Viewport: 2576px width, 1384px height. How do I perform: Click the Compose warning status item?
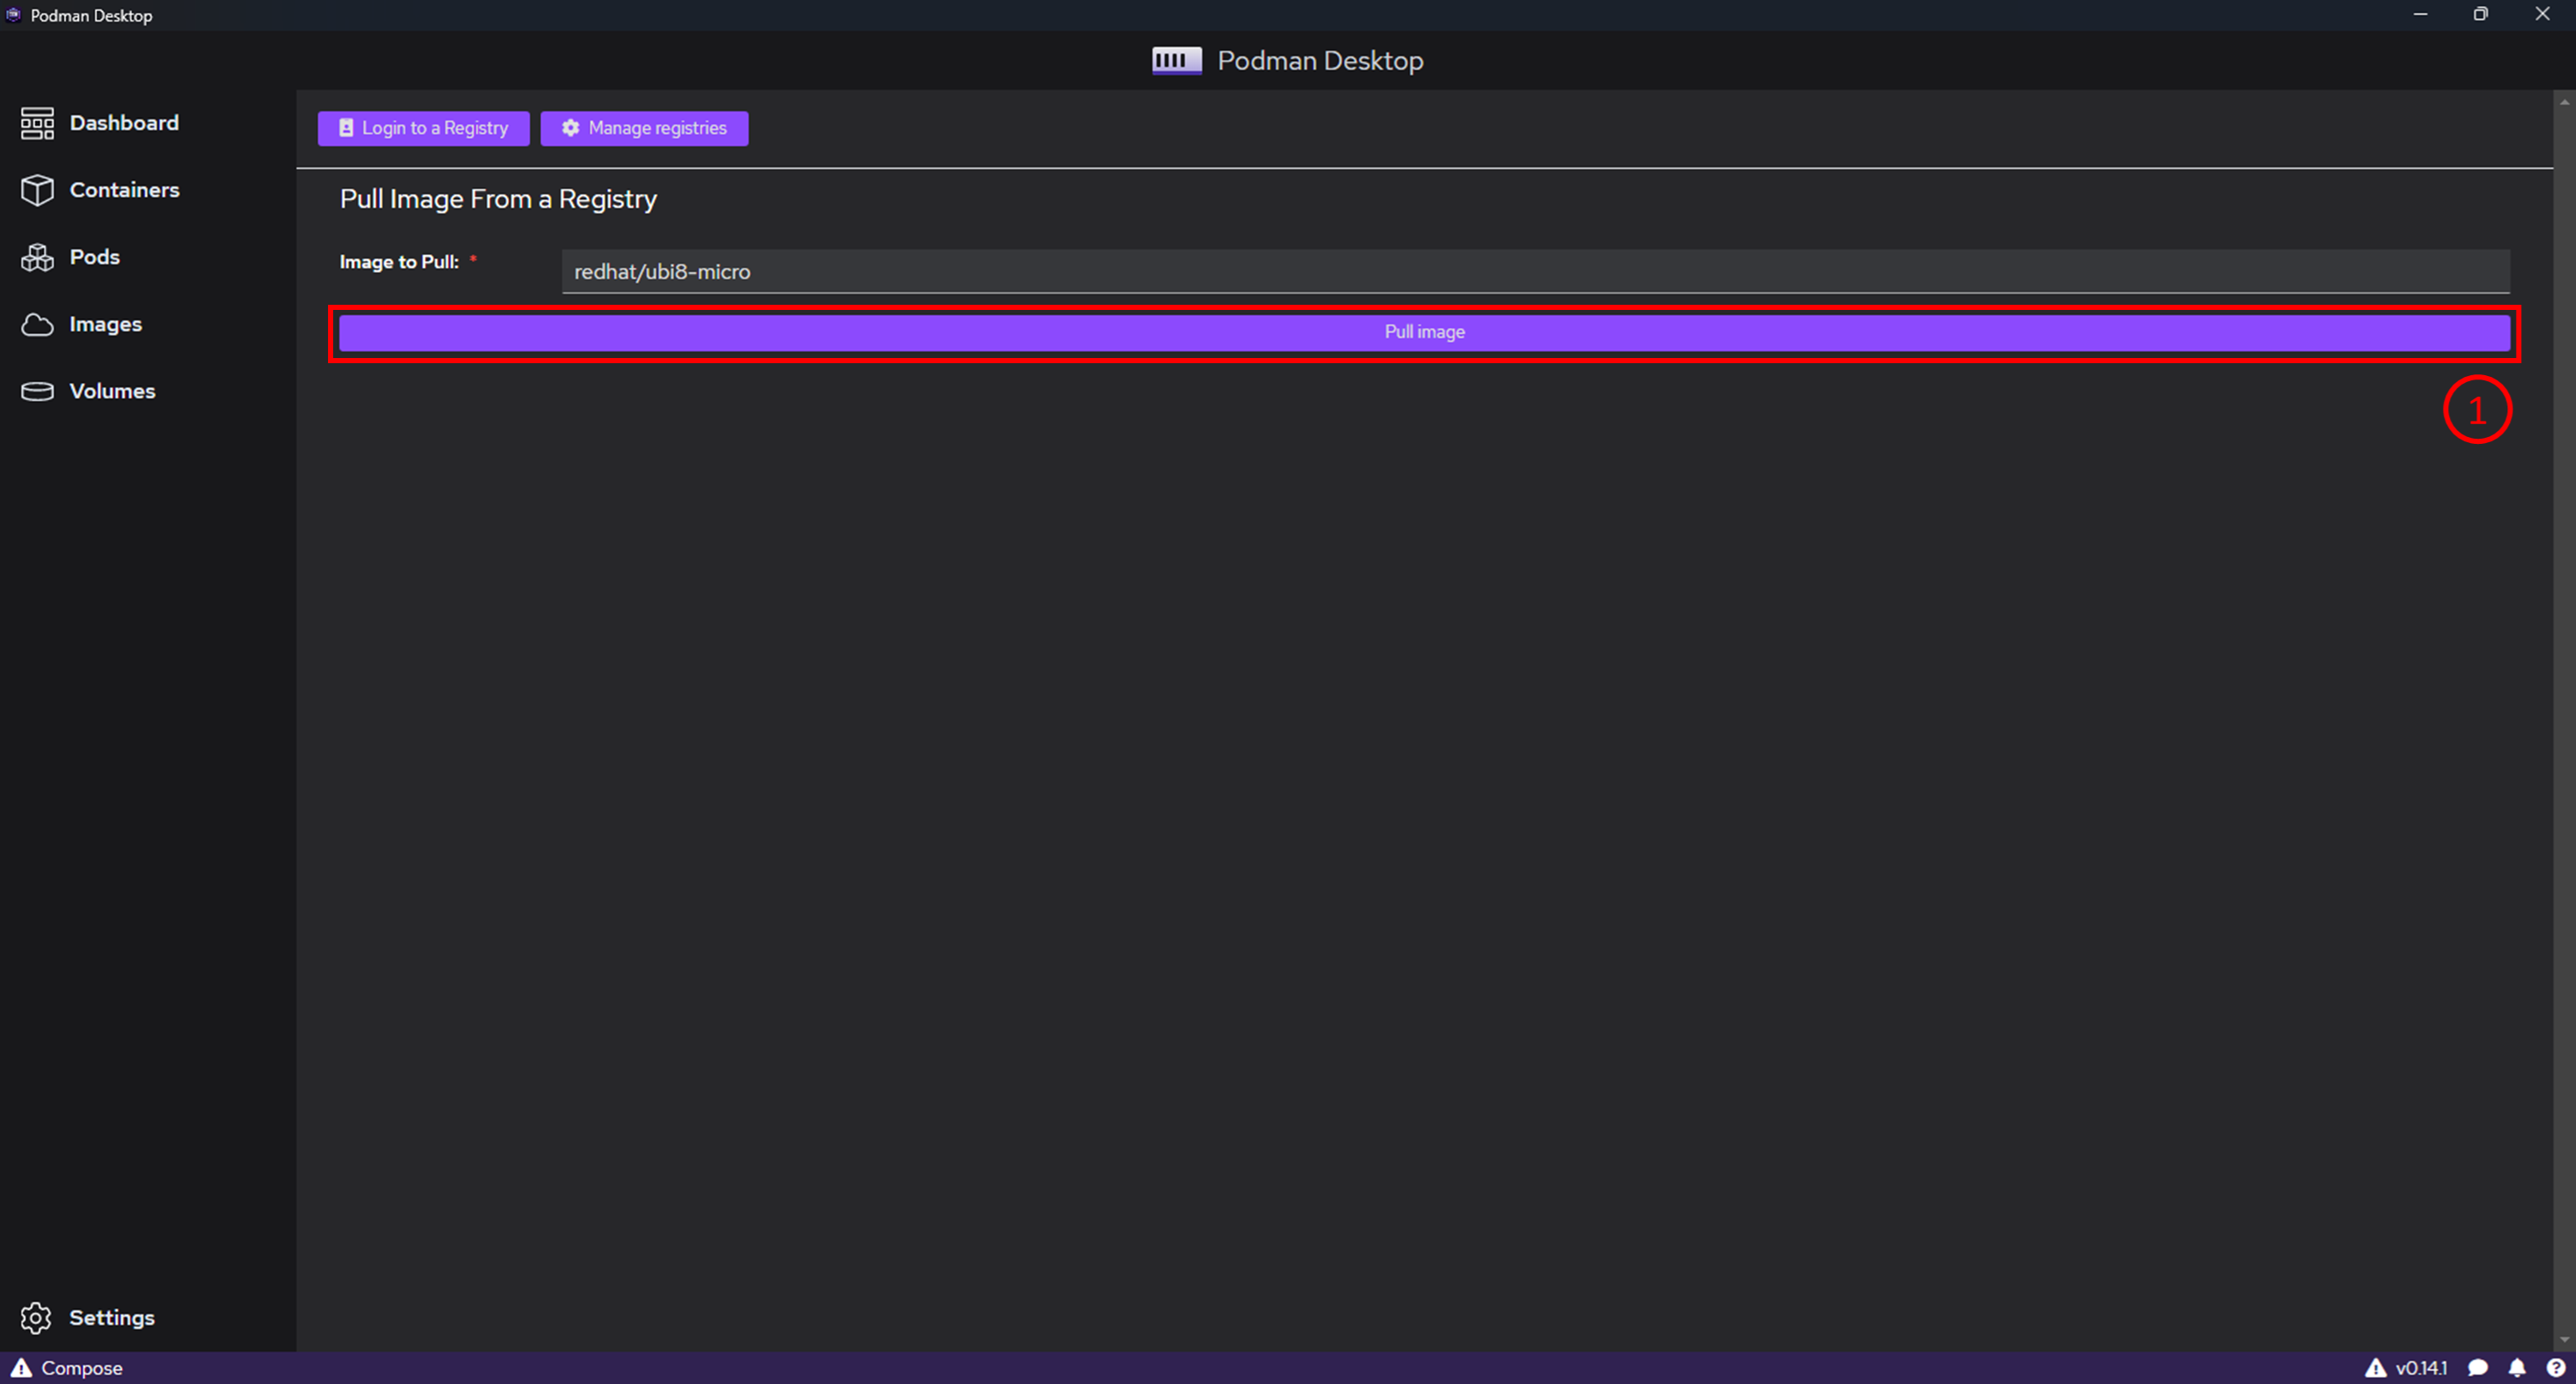66,1368
